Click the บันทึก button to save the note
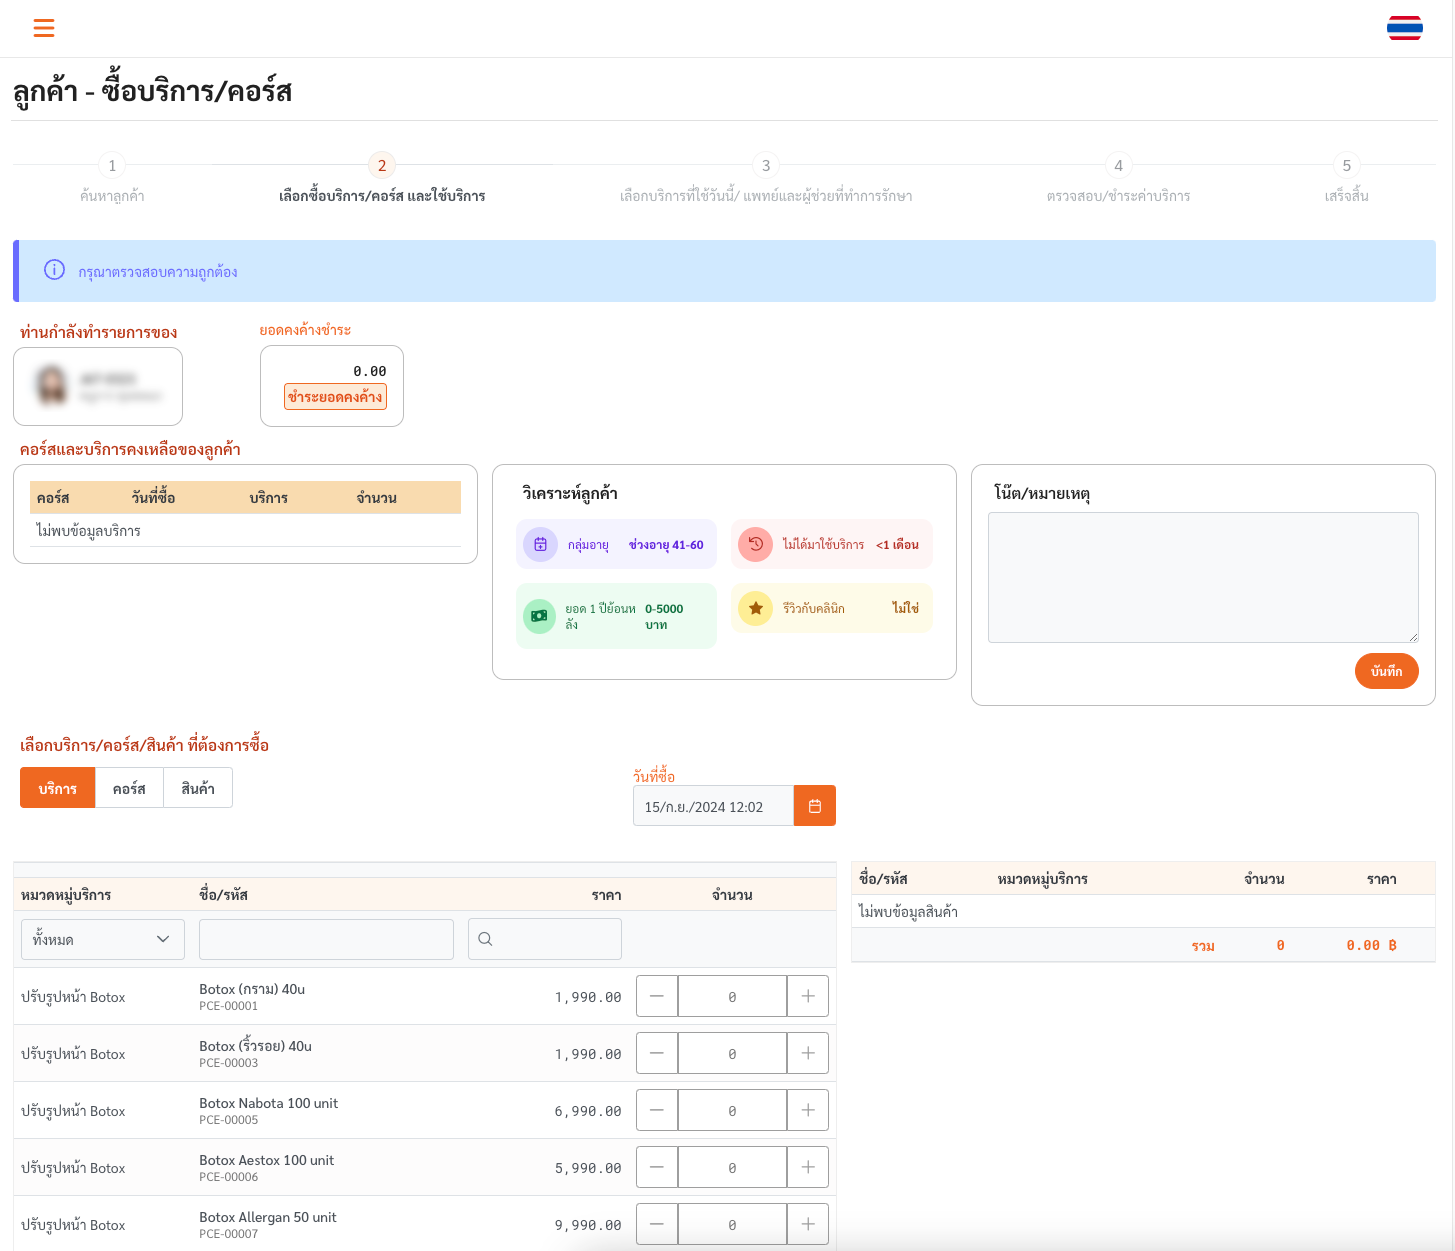The image size is (1455, 1251). 1386,671
